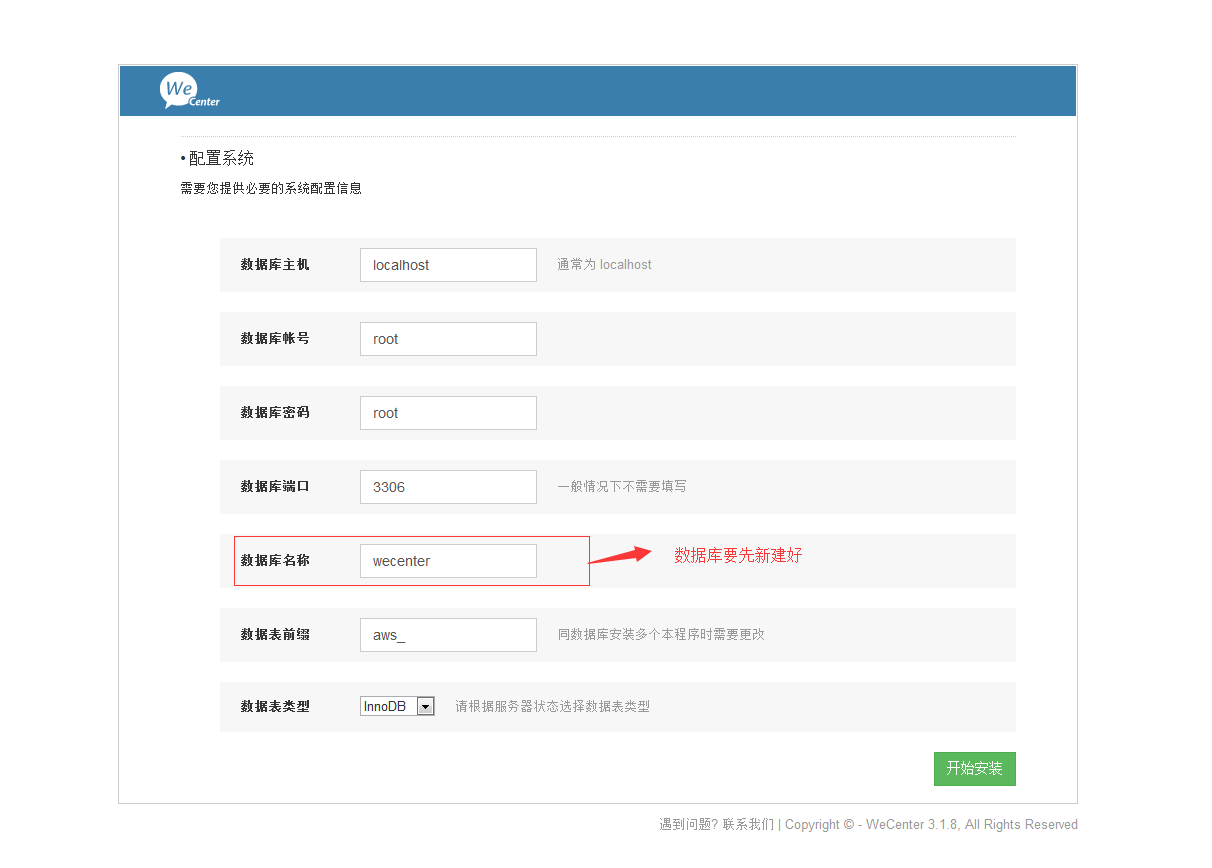Select the 数据库端口 3306 field
Viewport: 1212px width, 868px height.
point(448,487)
